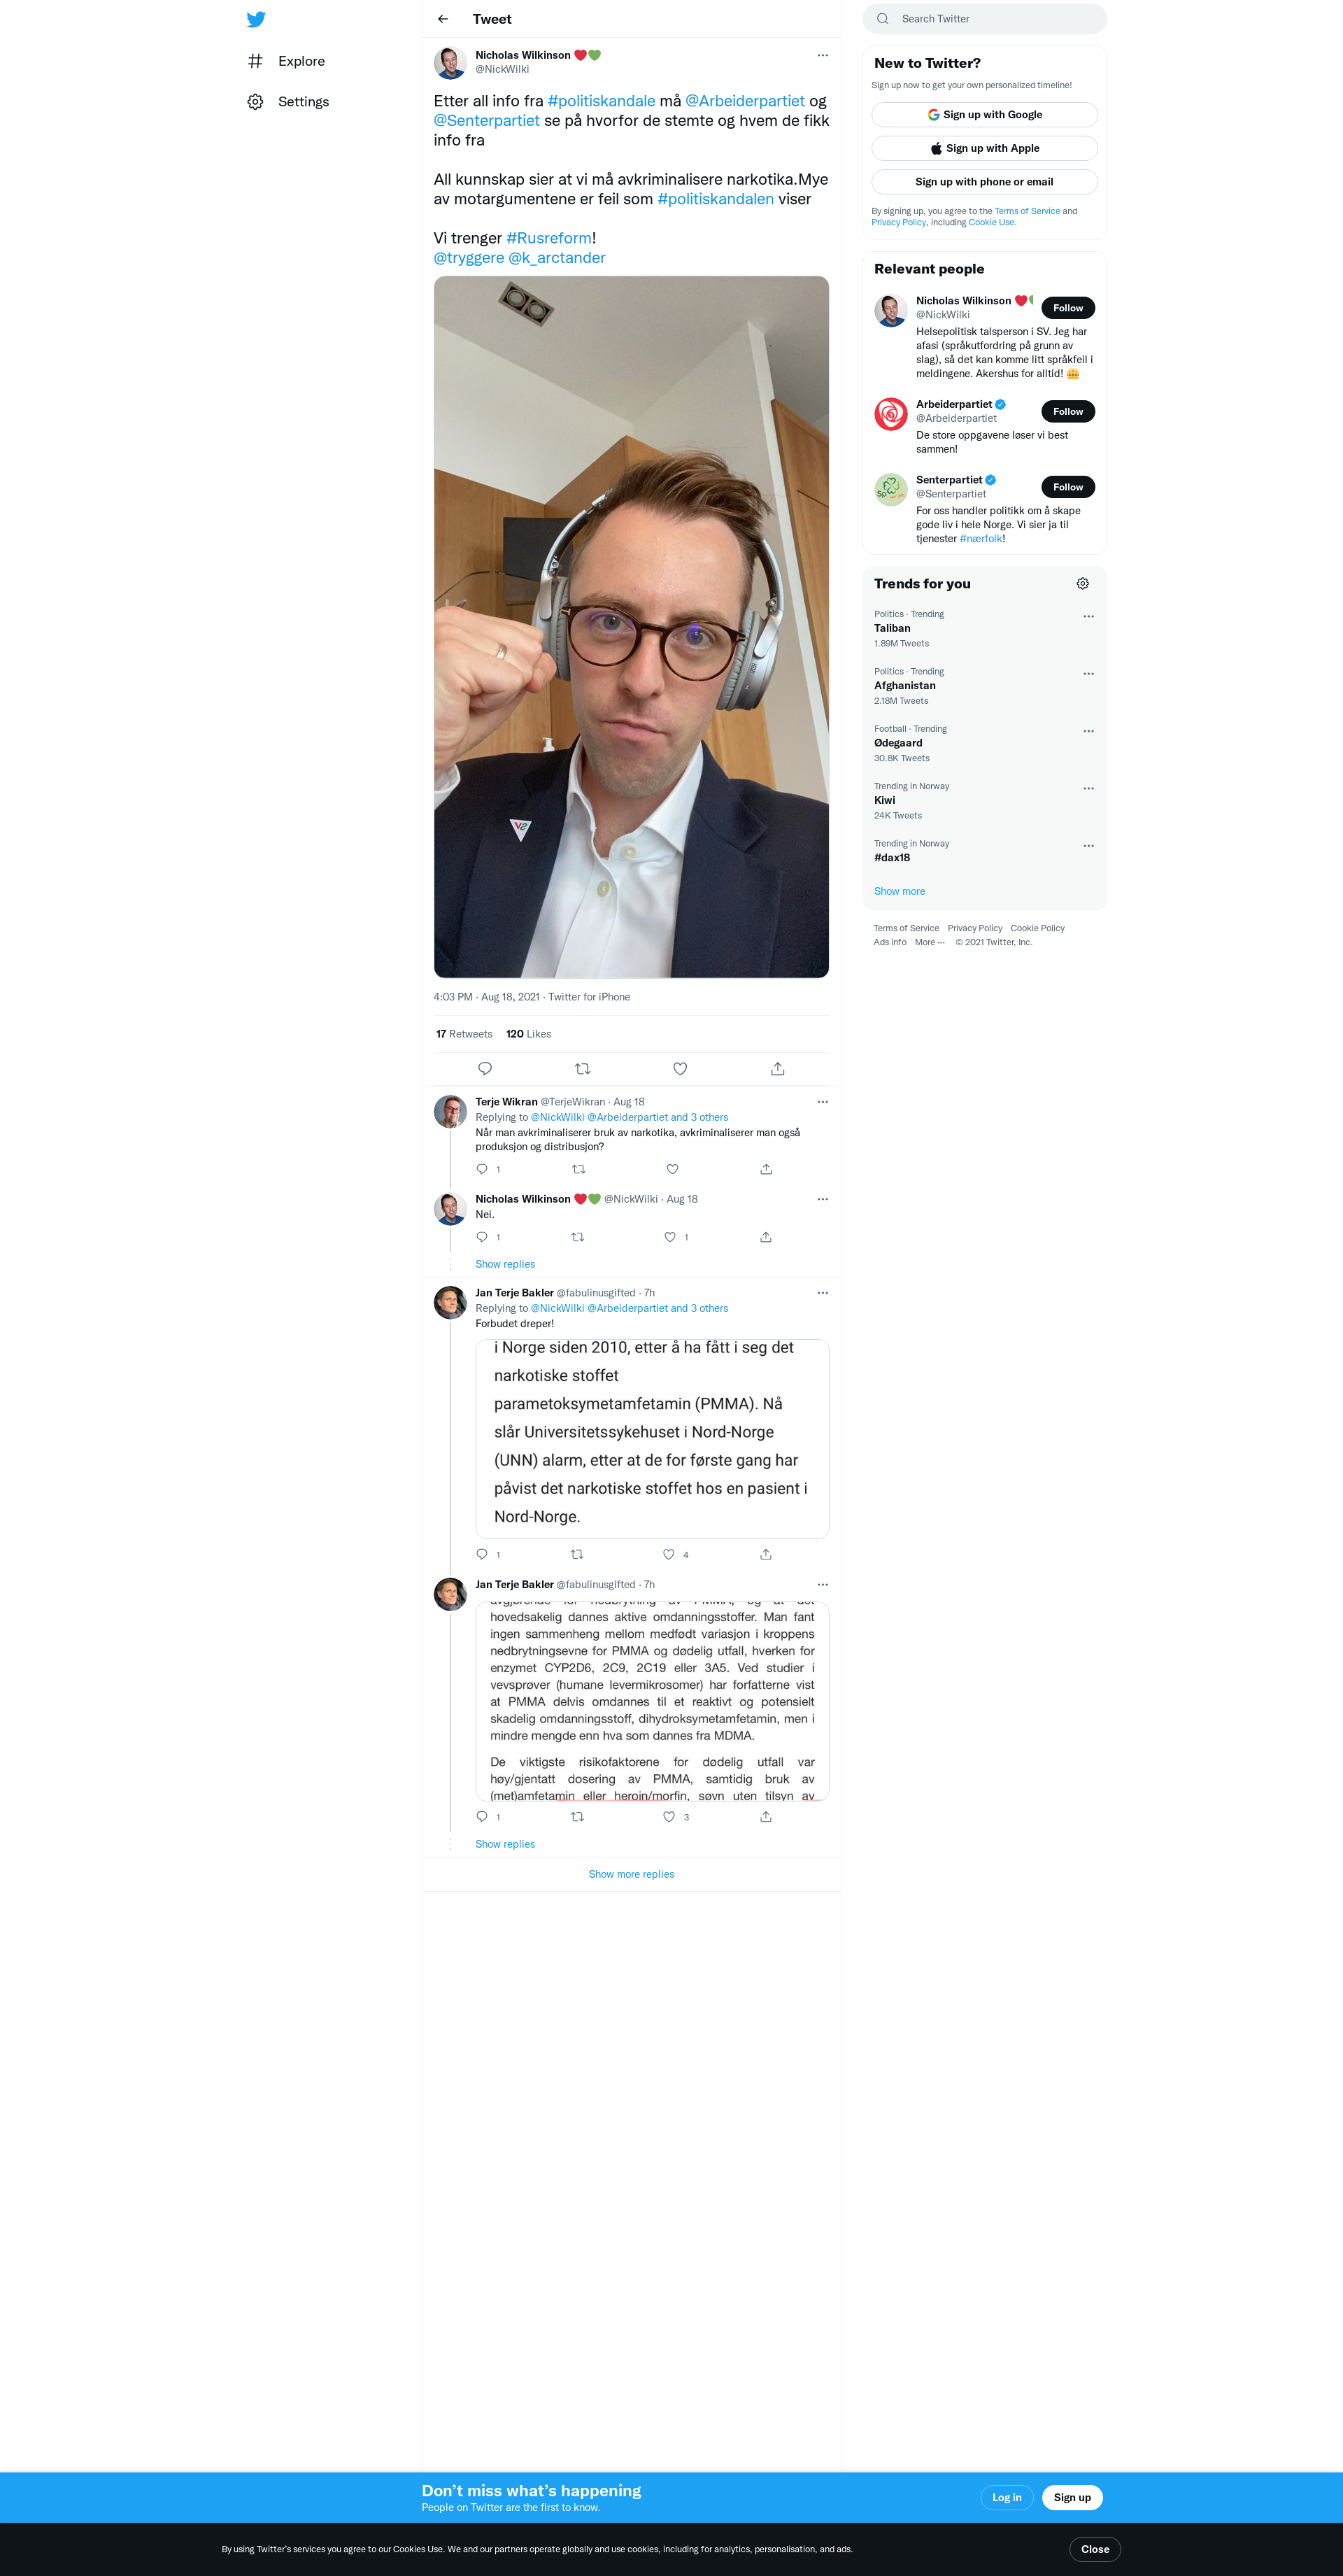The image size is (1343, 2576).
Task: Click the Twitter bird logo
Action: coord(256,19)
